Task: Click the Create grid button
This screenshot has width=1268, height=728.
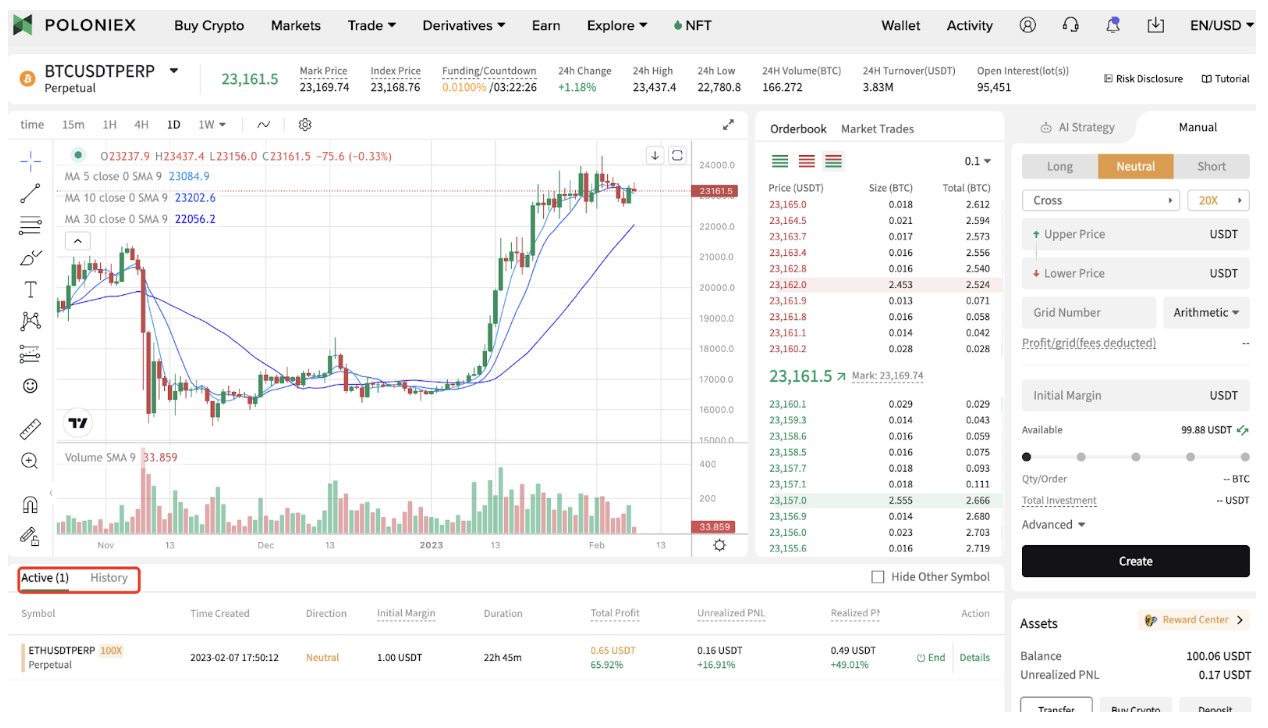Action: point(1135,561)
